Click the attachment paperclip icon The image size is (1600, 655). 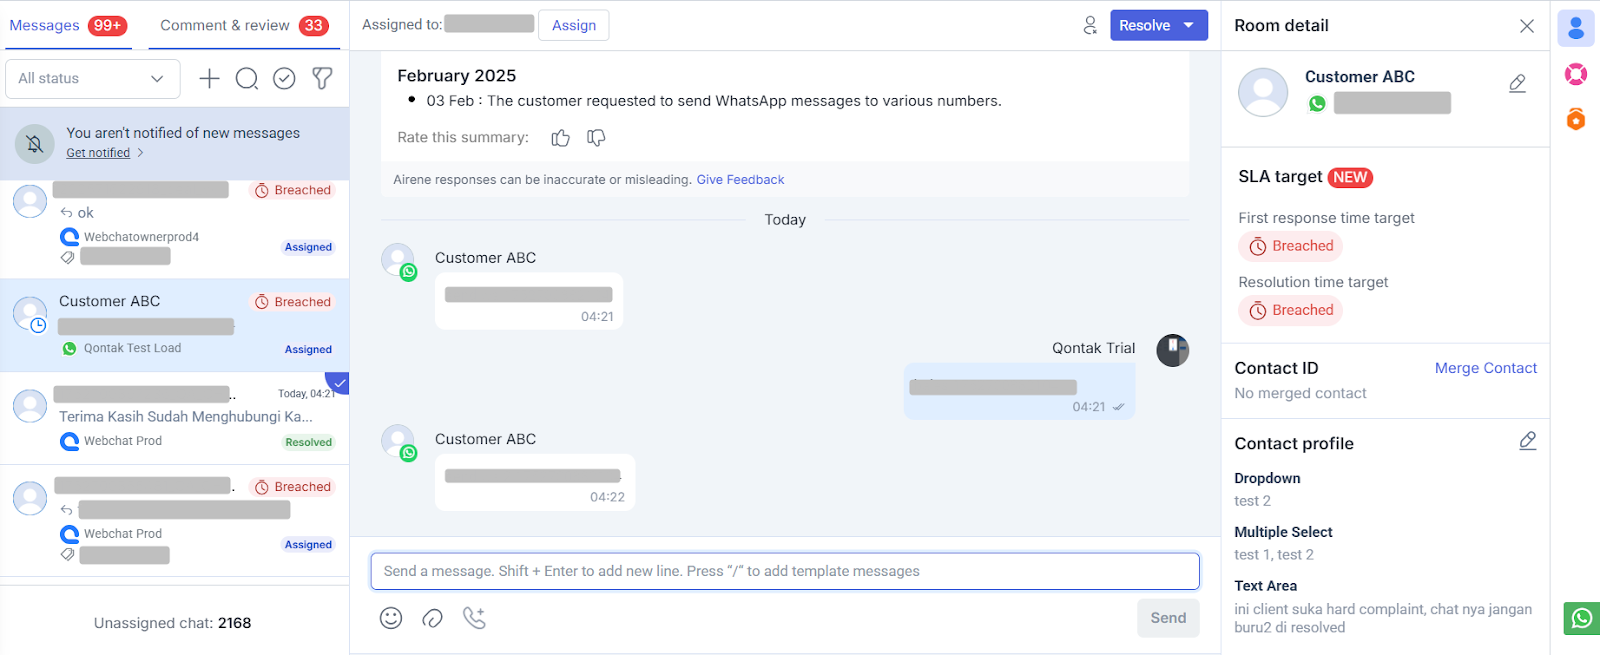click(432, 618)
